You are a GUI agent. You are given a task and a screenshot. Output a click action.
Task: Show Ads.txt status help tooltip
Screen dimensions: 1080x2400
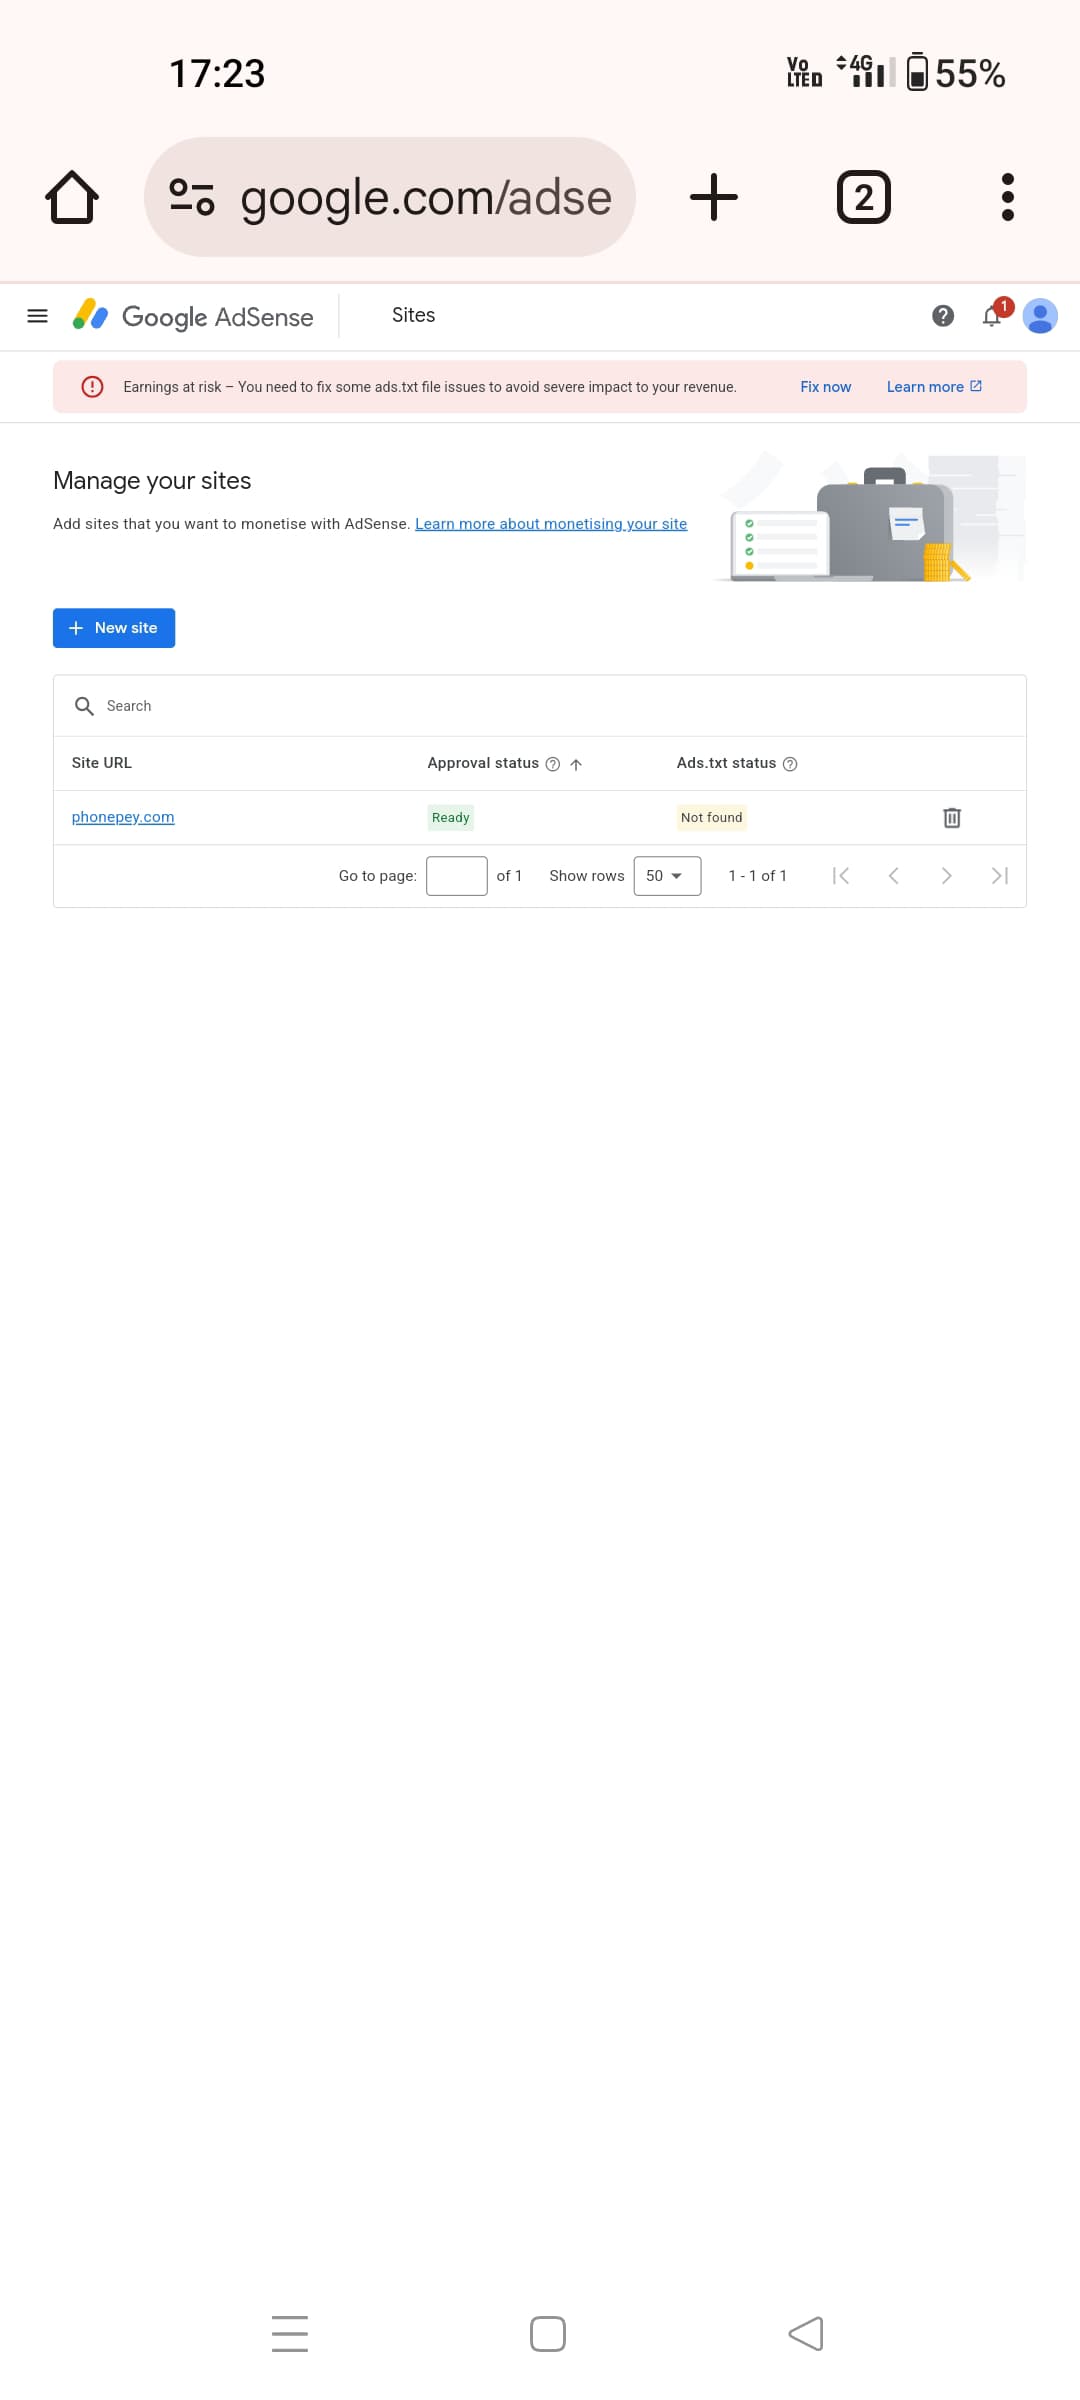tap(790, 764)
